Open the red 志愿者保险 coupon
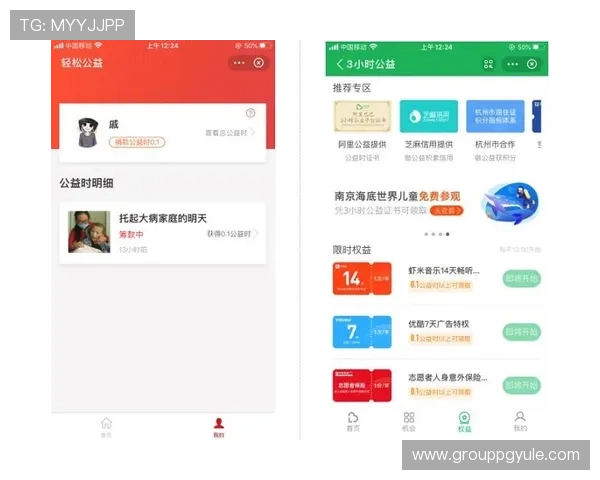This screenshot has width=600, height=480. [362, 385]
